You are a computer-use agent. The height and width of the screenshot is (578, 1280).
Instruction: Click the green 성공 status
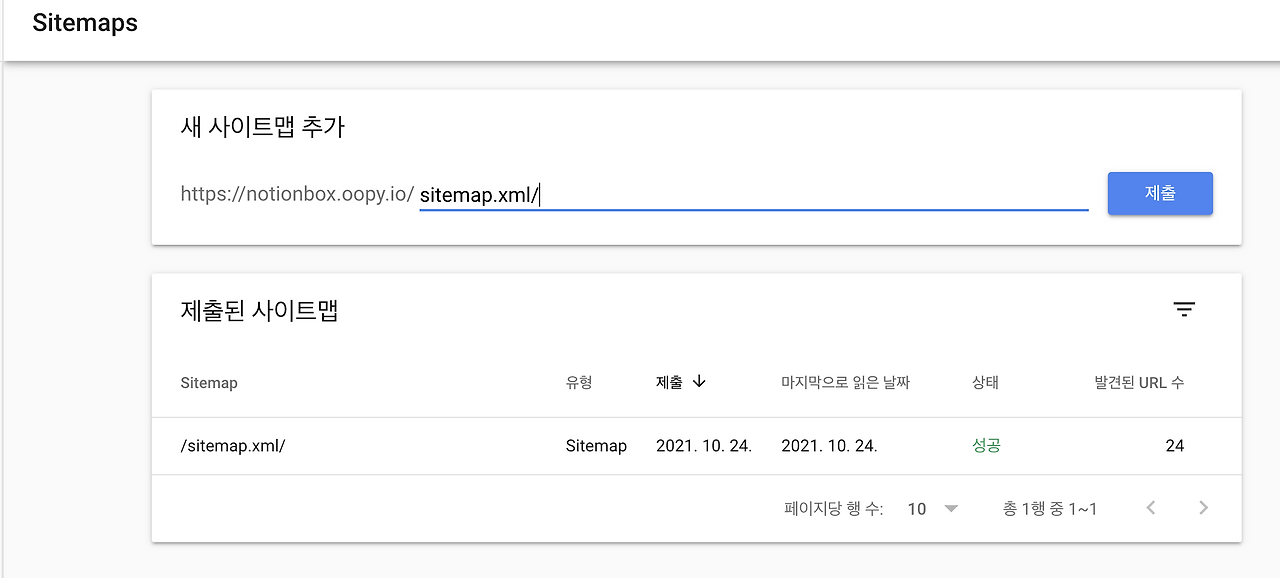[x=986, y=446]
